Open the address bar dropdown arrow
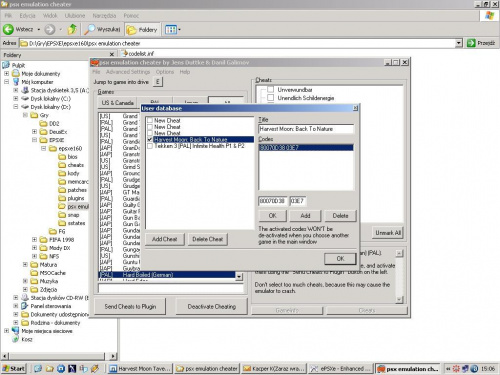500x375 pixels. click(x=459, y=43)
